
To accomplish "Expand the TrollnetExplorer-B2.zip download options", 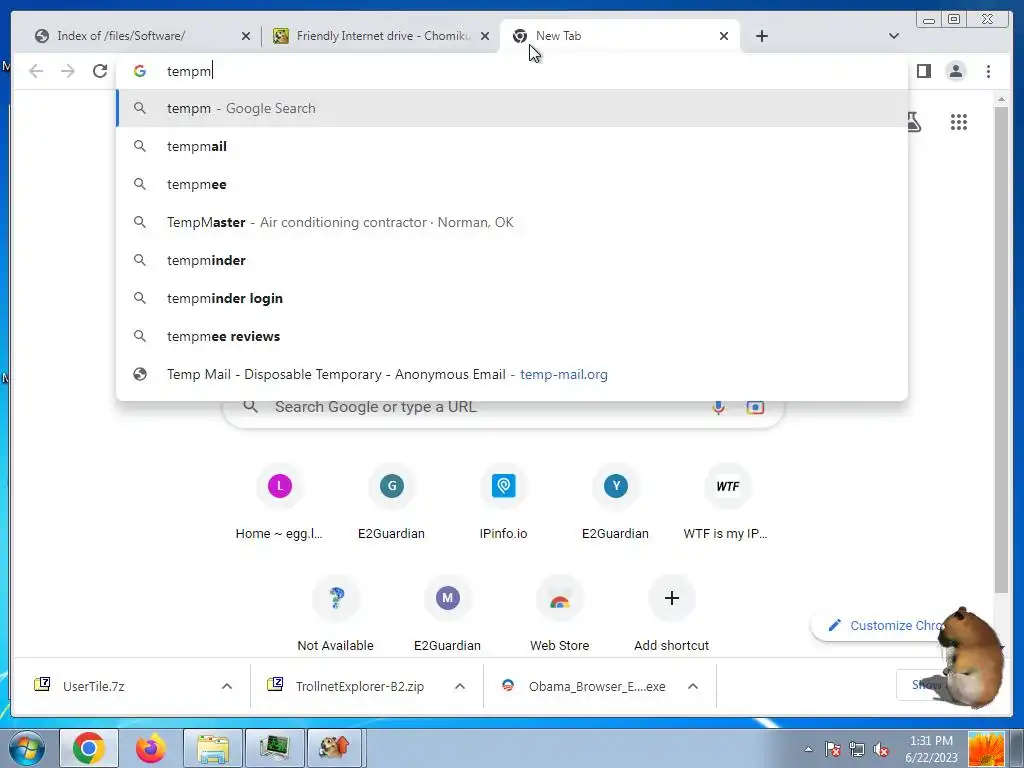I will 460,686.
